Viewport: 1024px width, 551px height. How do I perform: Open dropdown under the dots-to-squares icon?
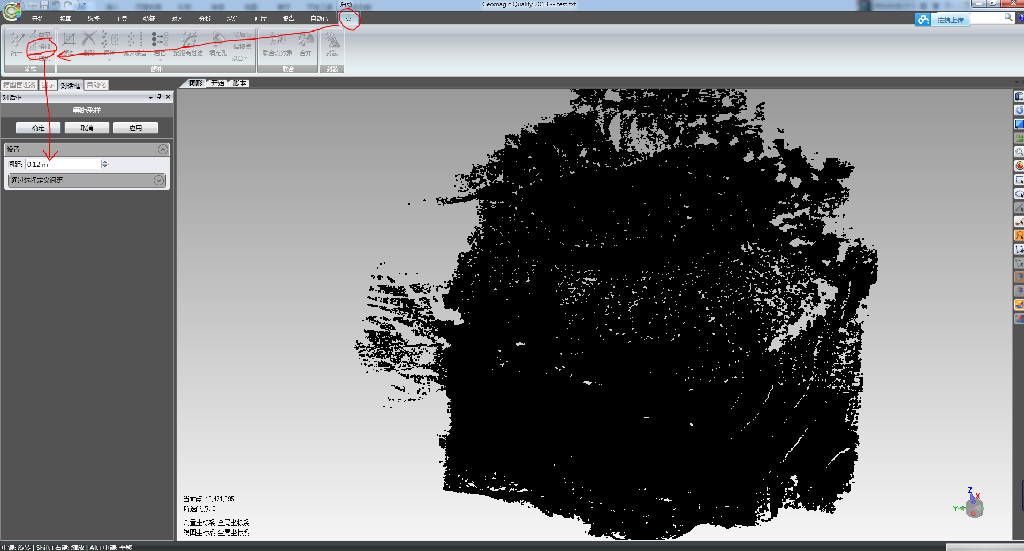159,59
